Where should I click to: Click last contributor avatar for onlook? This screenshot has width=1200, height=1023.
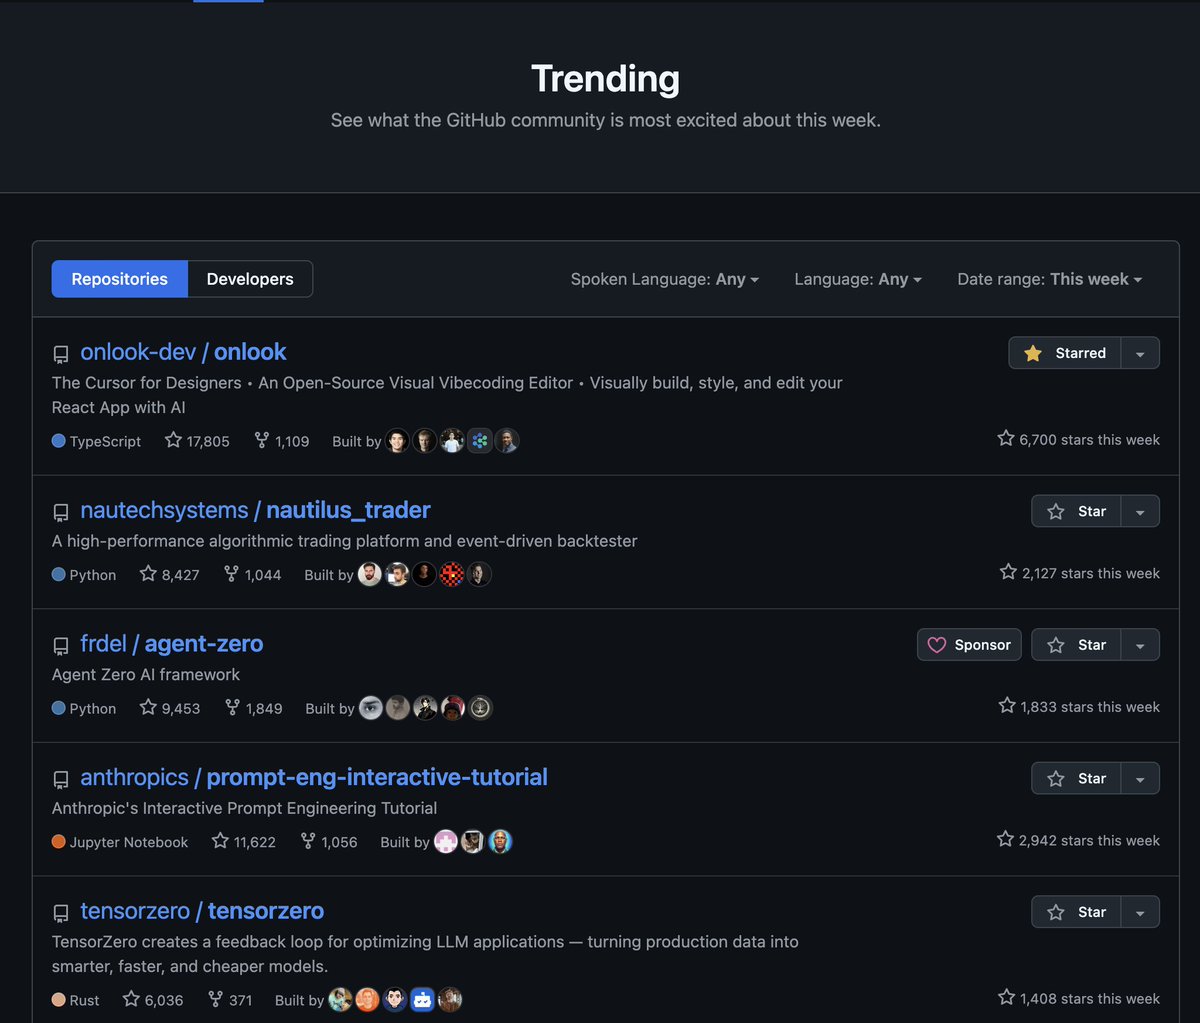(507, 441)
